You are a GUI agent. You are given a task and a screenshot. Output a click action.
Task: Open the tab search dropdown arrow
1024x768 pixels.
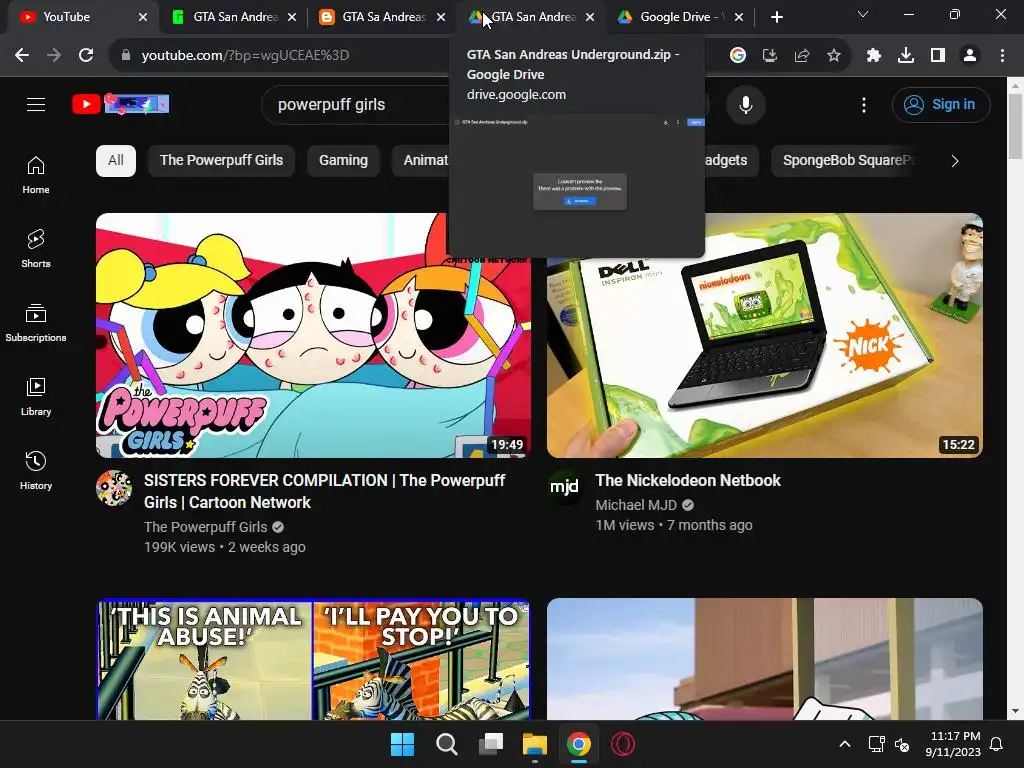pyautogui.click(x=863, y=14)
